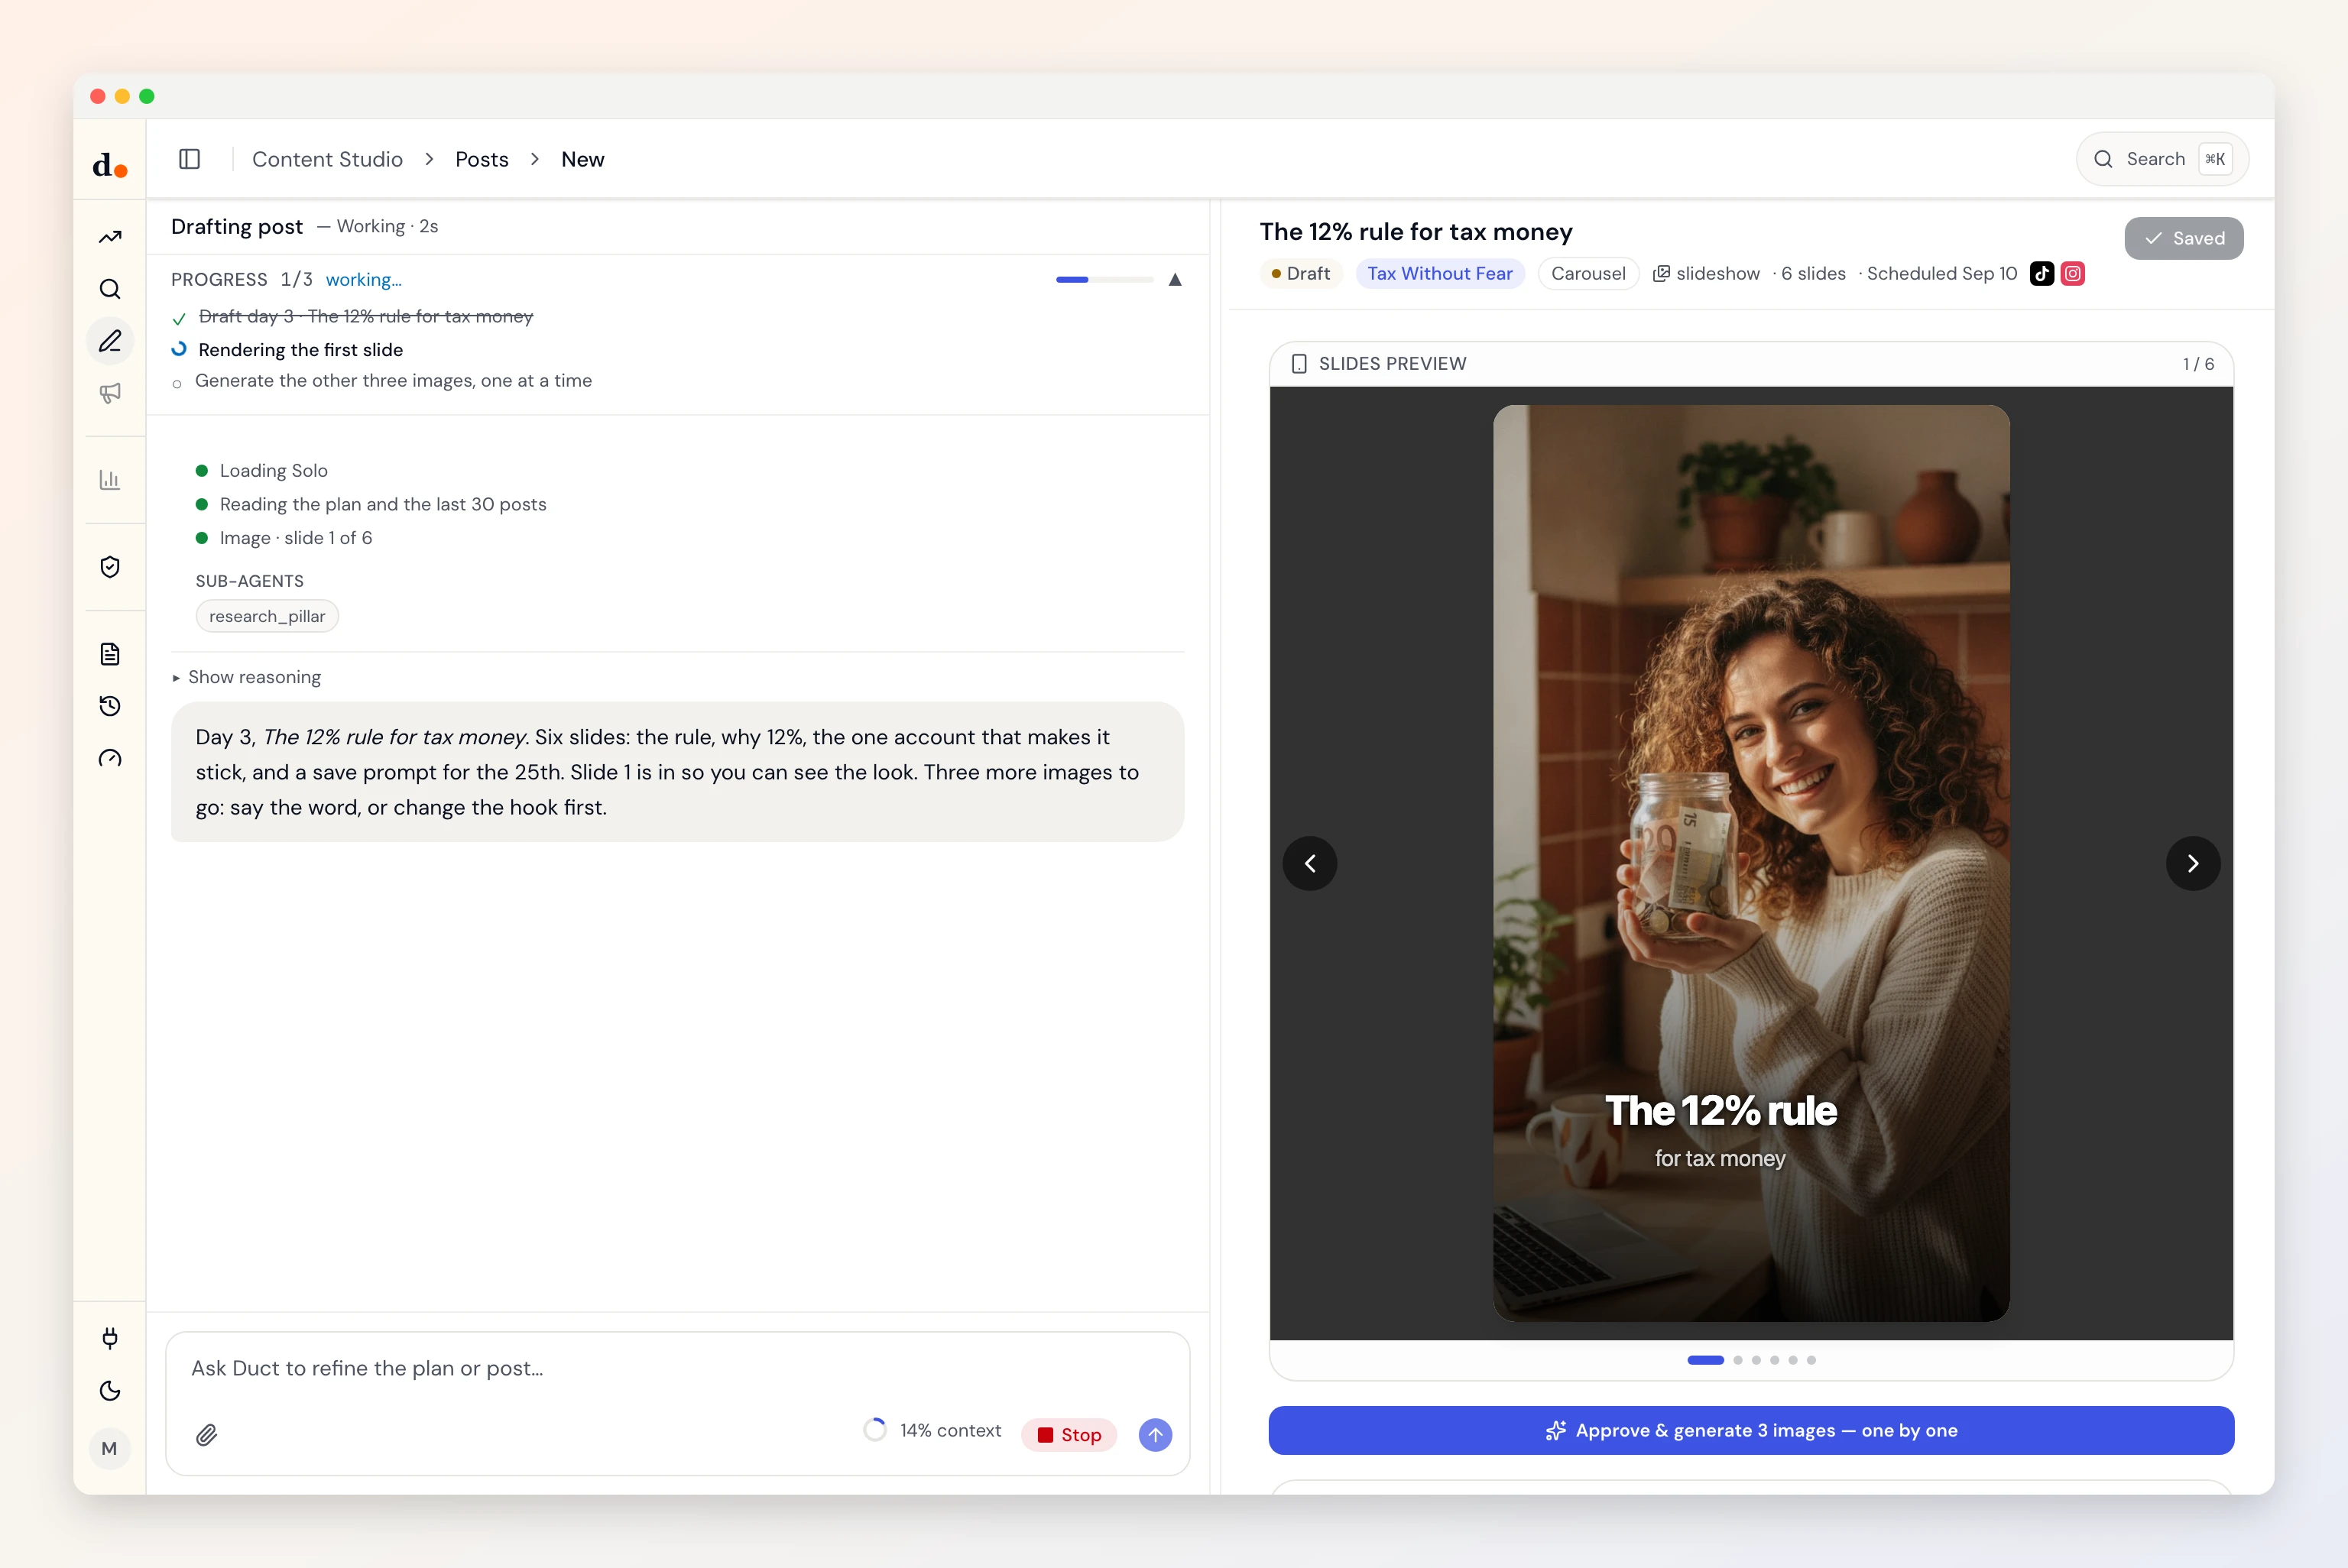The width and height of the screenshot is (2348, 1568).
Task: Click the agent's Day 3 summary message
Action: tap(677, 772)
